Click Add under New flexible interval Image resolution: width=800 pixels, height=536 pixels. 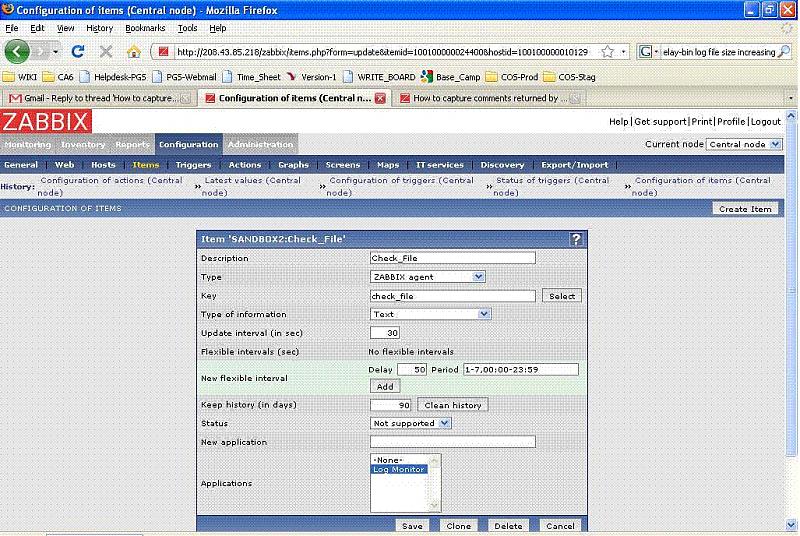pyautogui.click(x=385, y=386)
